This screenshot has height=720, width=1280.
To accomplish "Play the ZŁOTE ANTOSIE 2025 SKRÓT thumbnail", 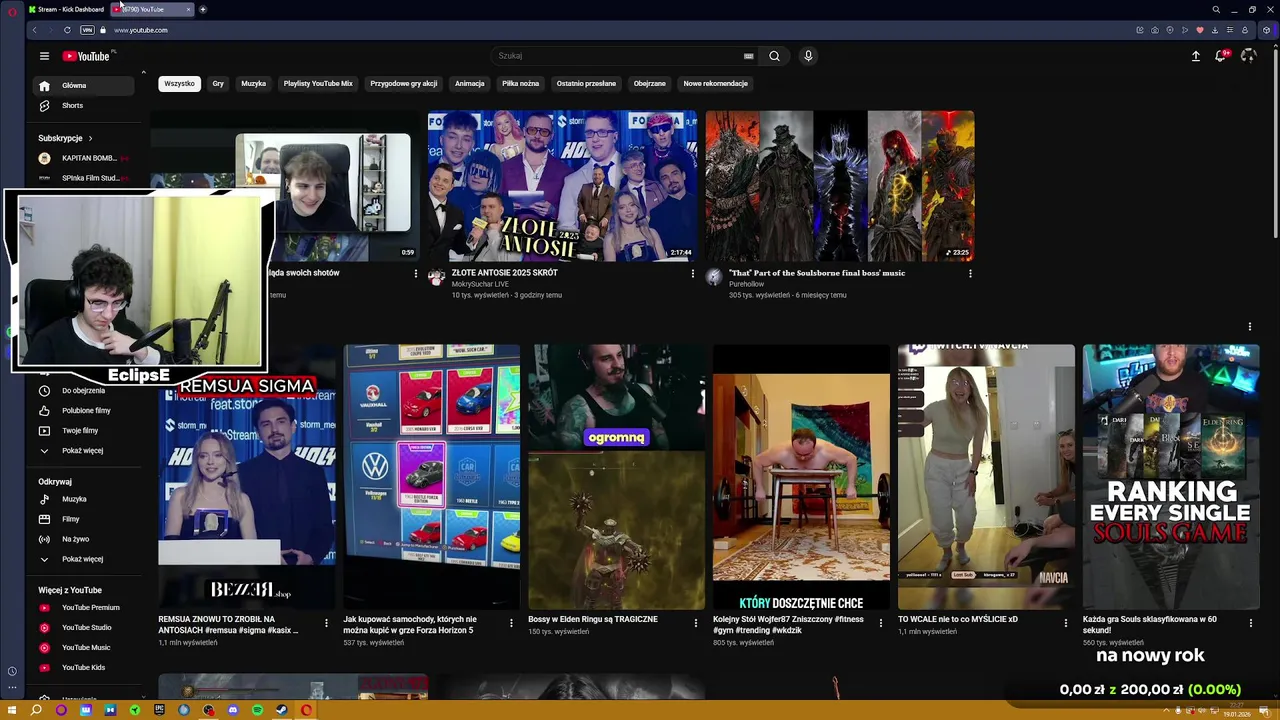I will click(x=562, y=186).
